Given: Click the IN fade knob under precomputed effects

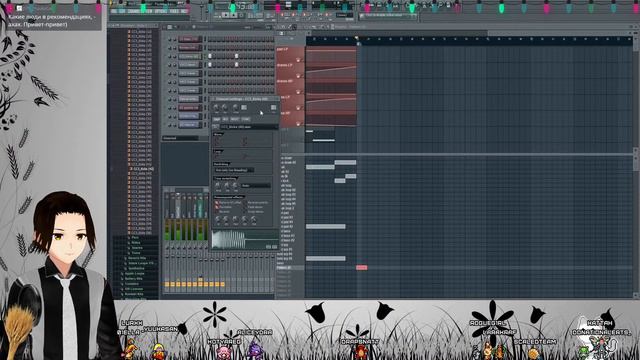Looking at the screenshot, I should (217, 218).
